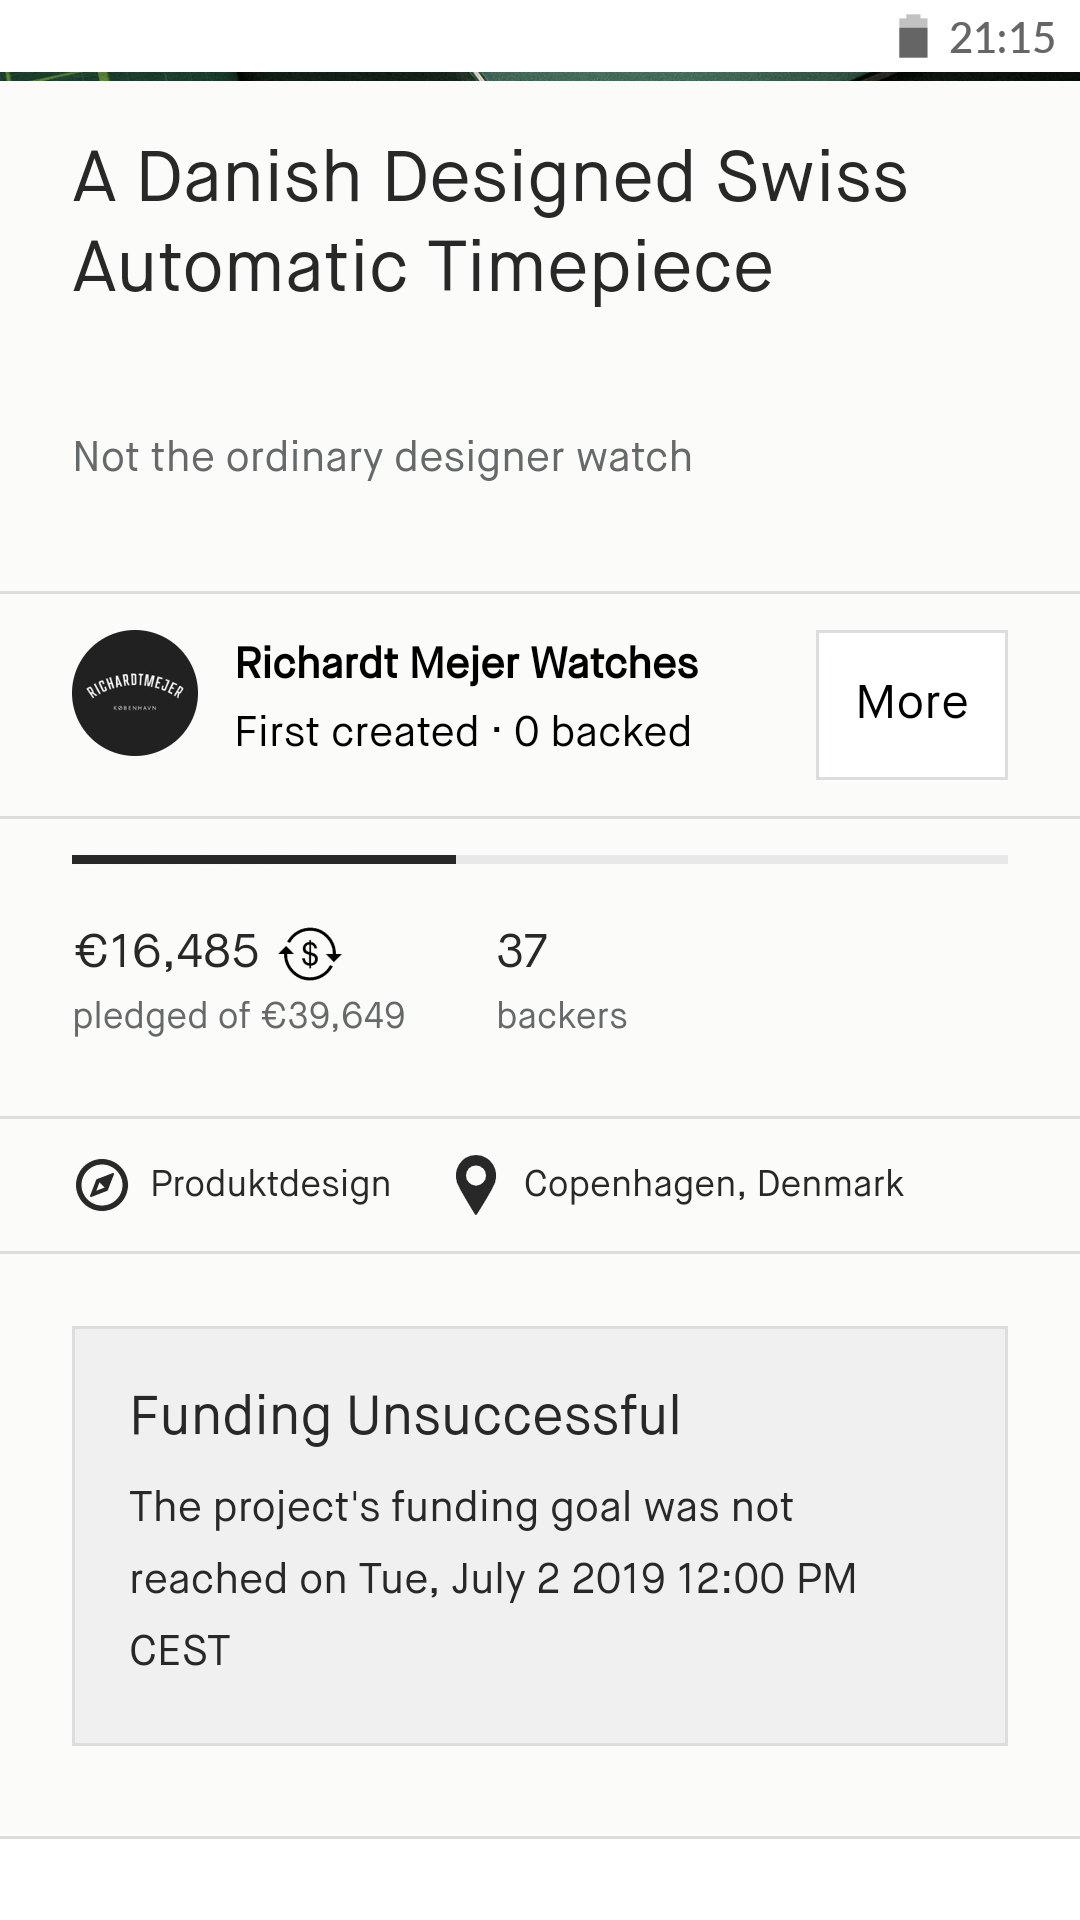Tap the project header image strip

tap(540, 76)
